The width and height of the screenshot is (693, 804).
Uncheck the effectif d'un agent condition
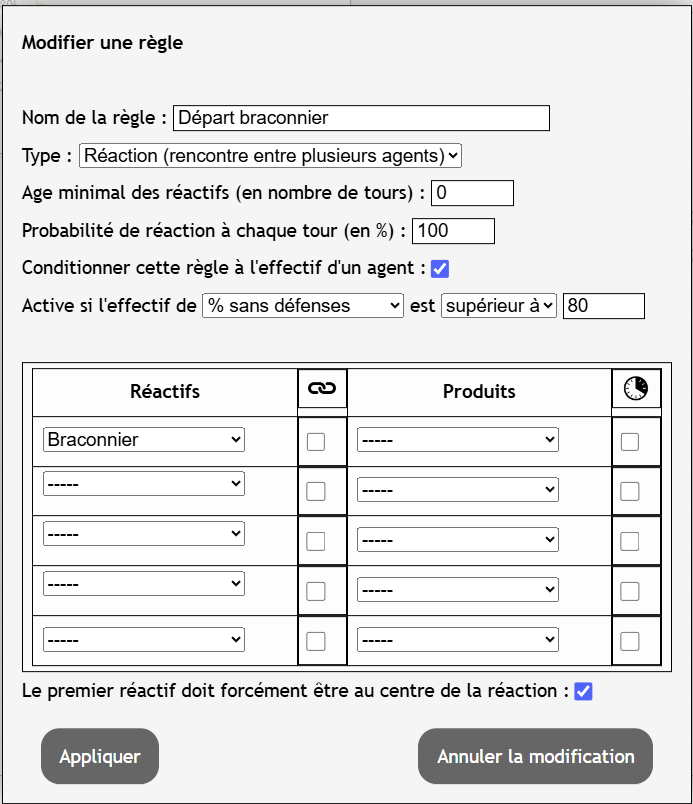(440, 269)
